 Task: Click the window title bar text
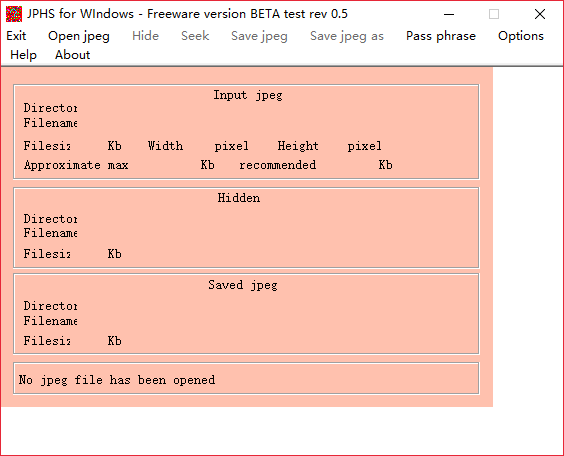(x=187, y=14)
